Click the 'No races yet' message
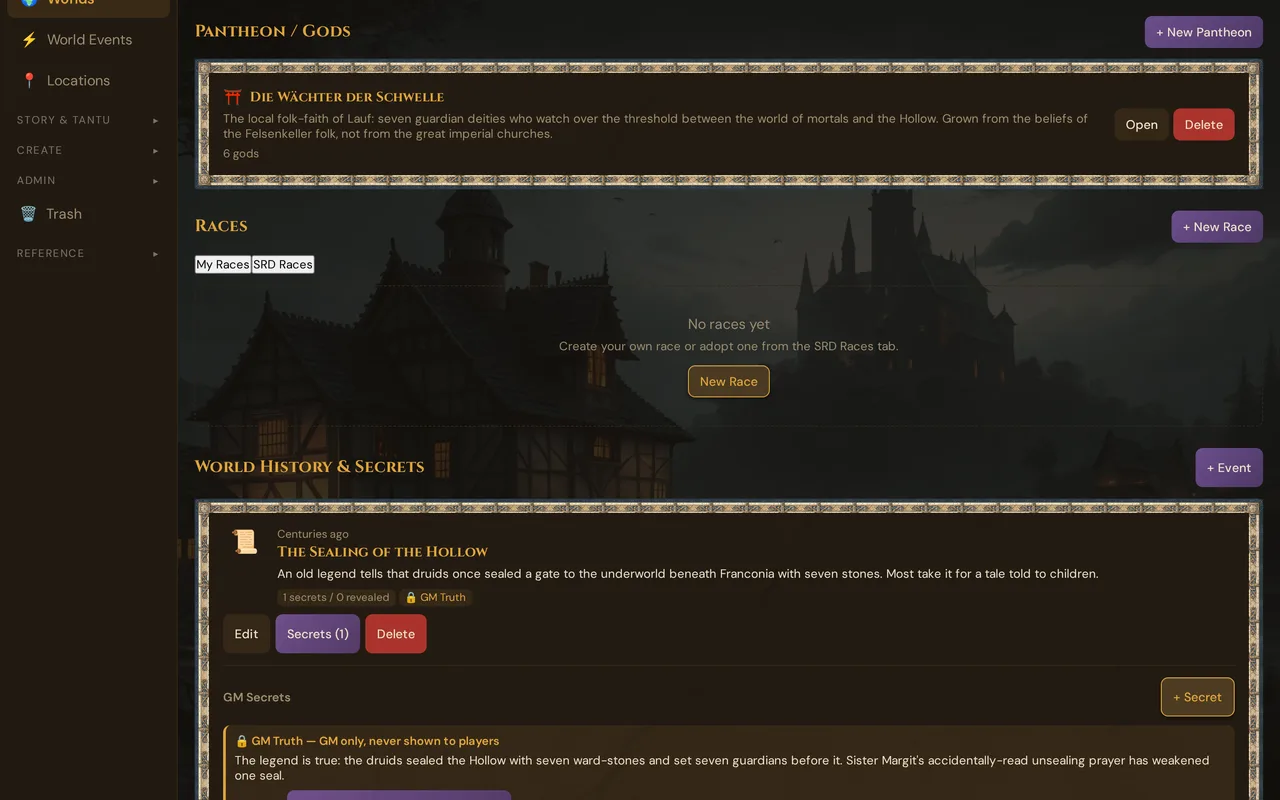This screenshot has height=800, width=1280. [729, 324]
